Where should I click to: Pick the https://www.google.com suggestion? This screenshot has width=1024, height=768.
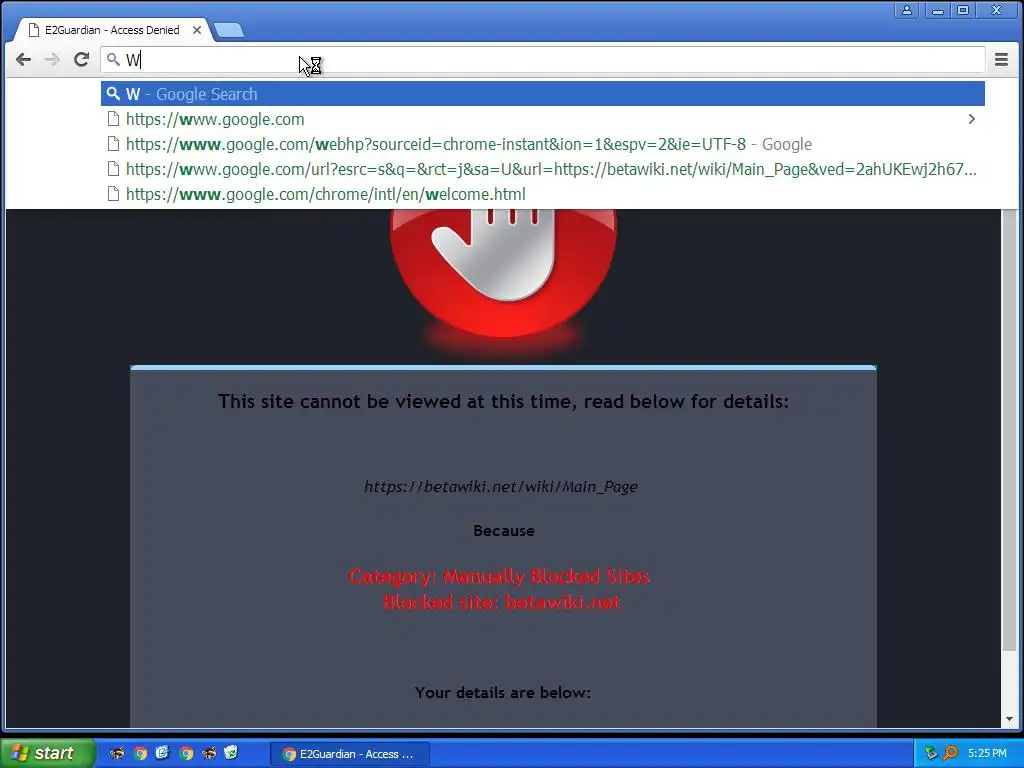pos(543,119)
